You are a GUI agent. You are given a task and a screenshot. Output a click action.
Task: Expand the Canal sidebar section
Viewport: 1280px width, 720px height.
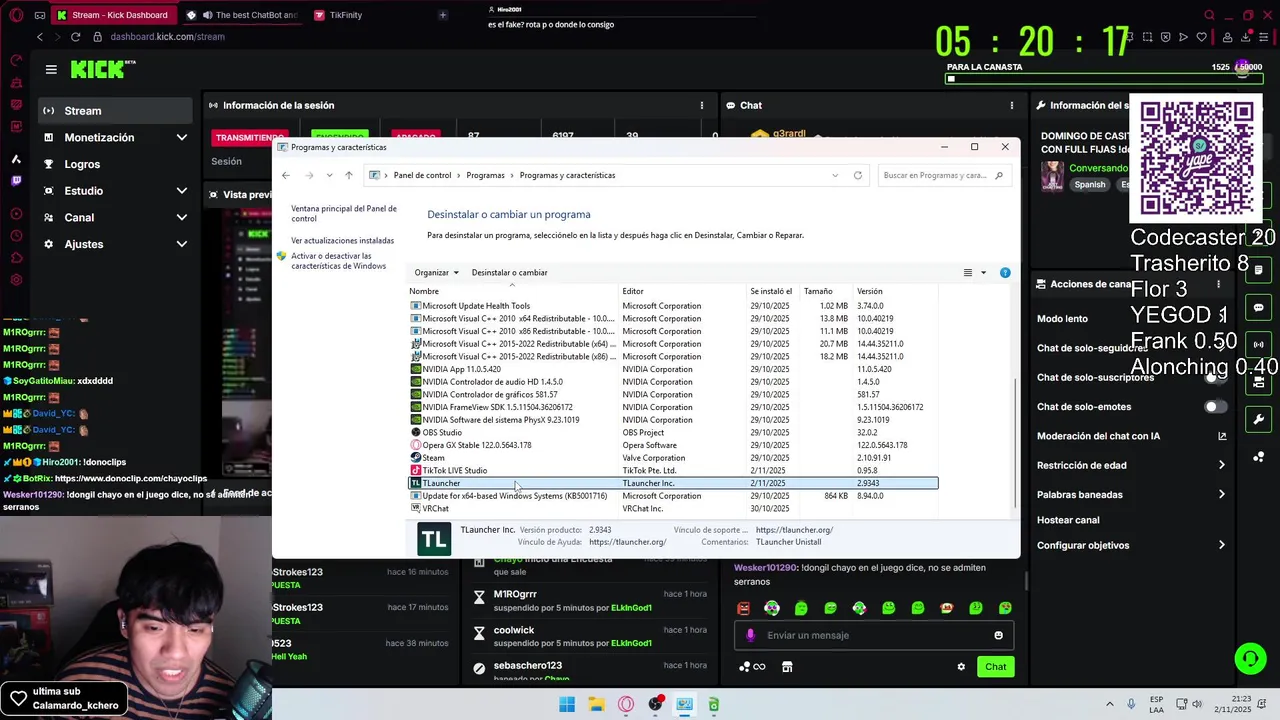[182, 217]
